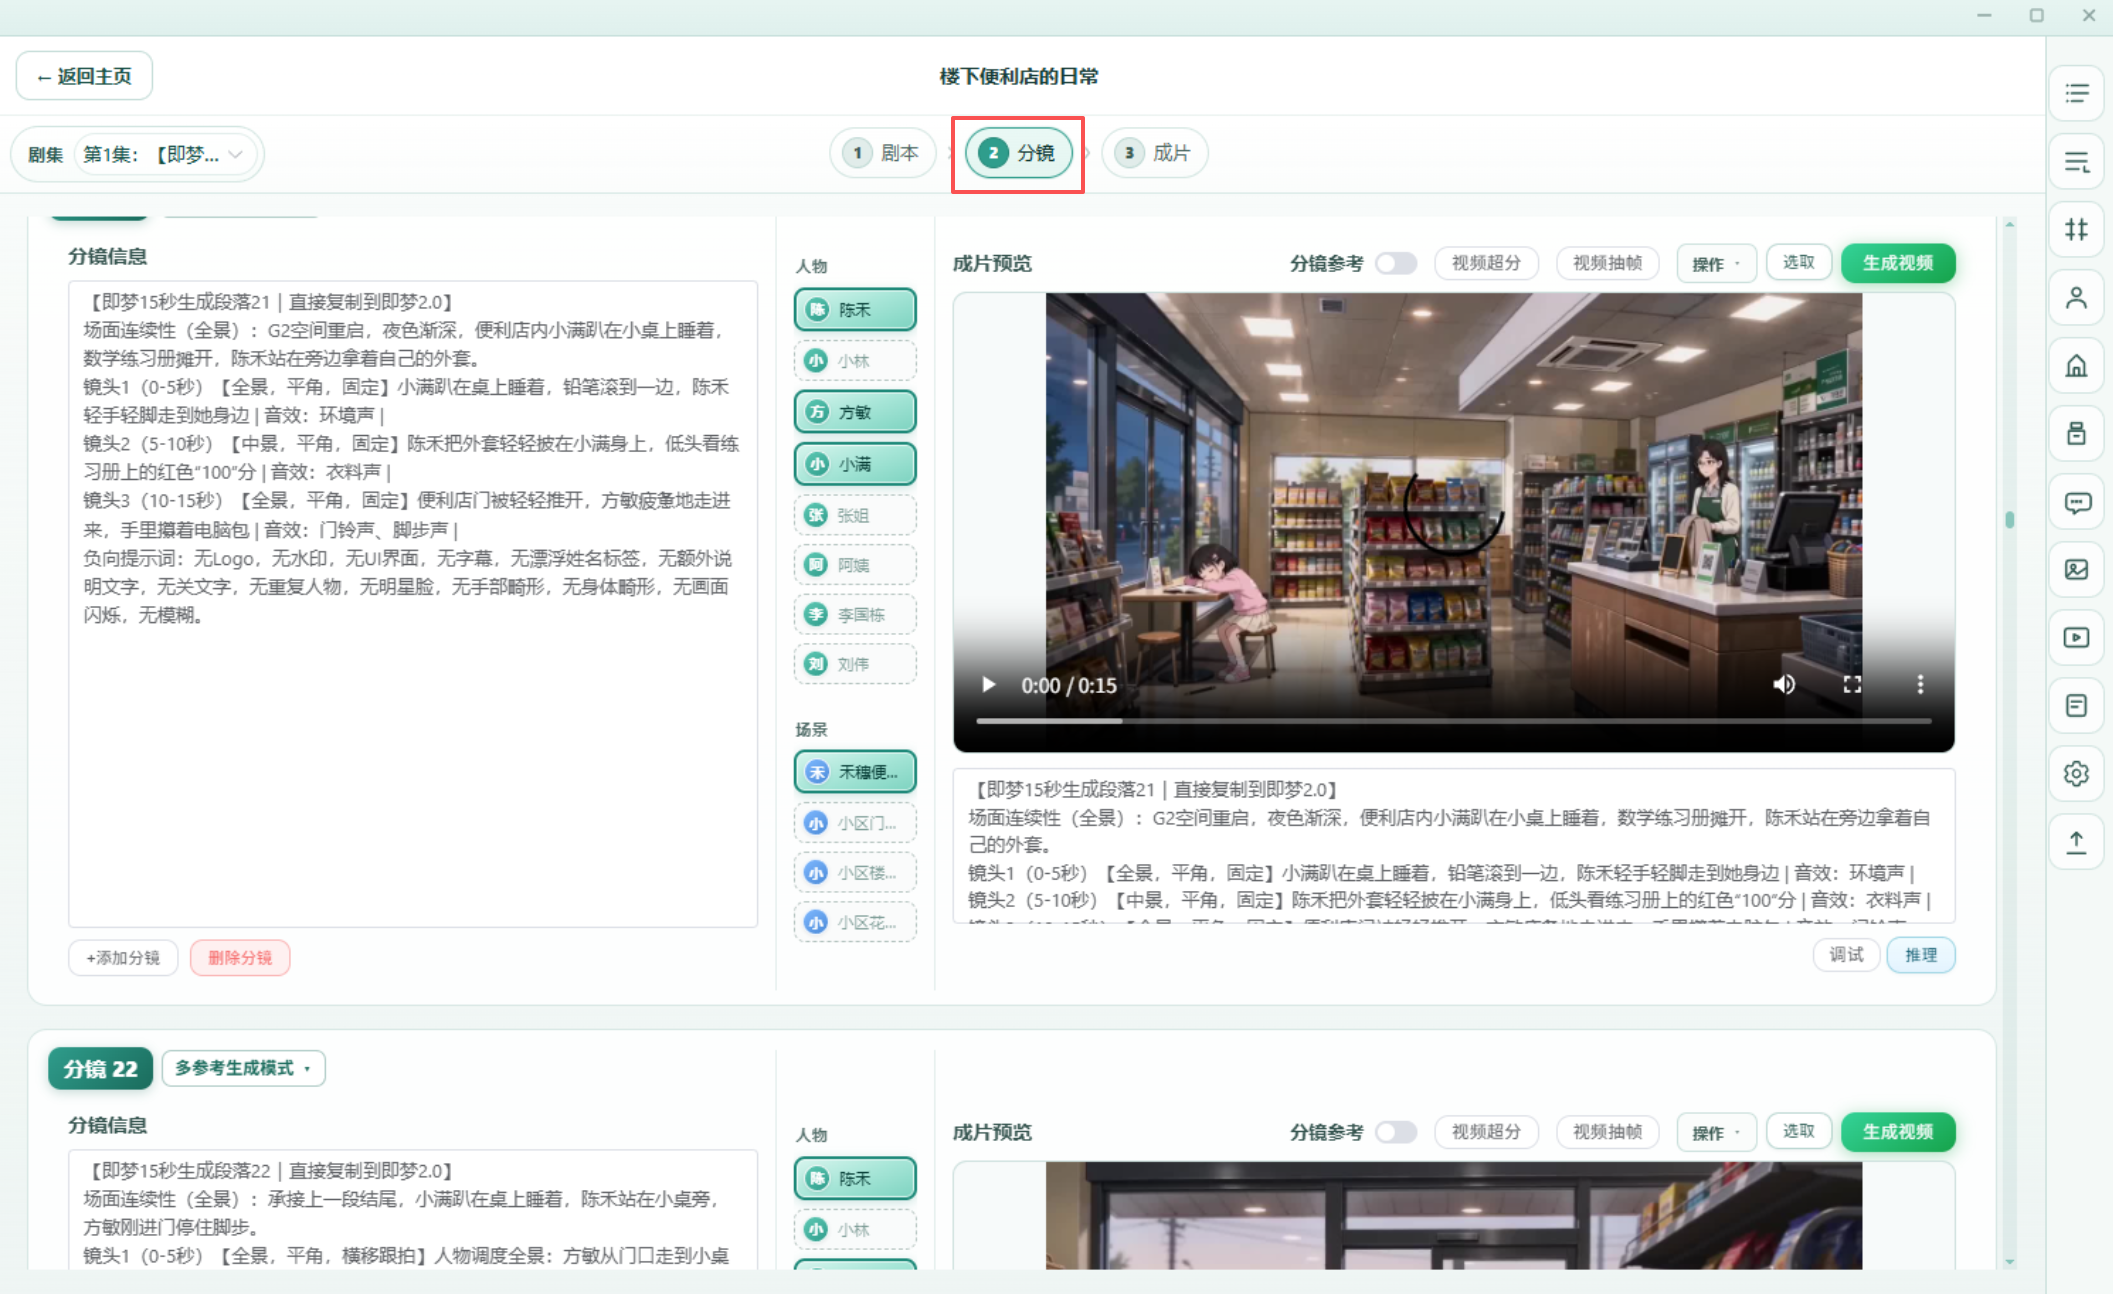
Task: Open the image gallery sidebar icon
Action: pos(2077,570)
